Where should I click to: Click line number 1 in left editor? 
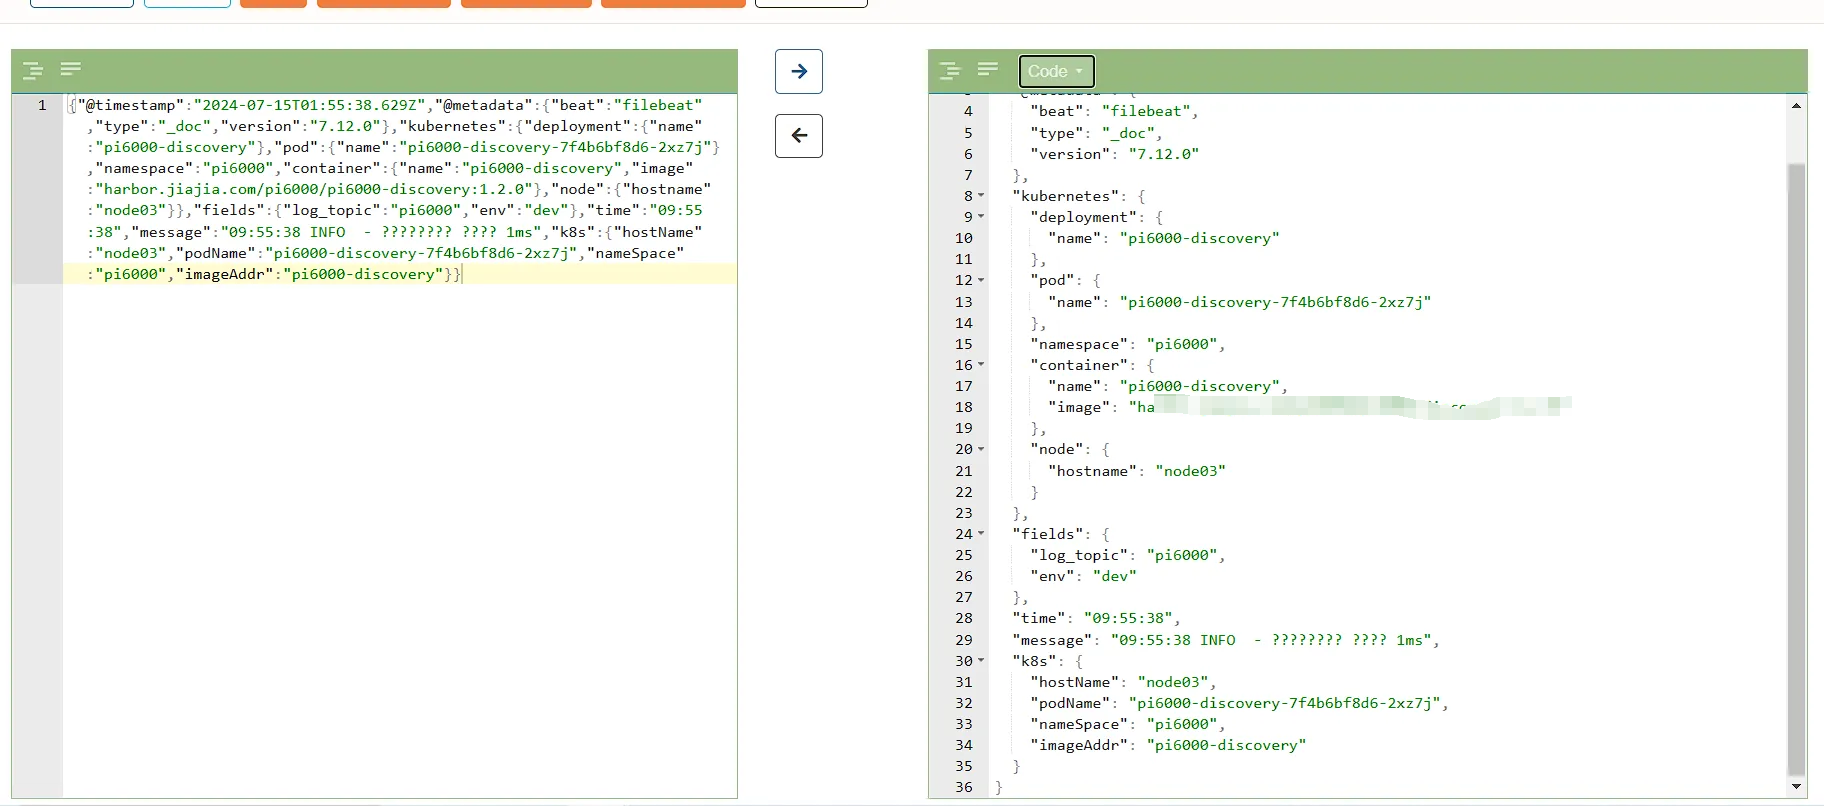click(42, 105)
